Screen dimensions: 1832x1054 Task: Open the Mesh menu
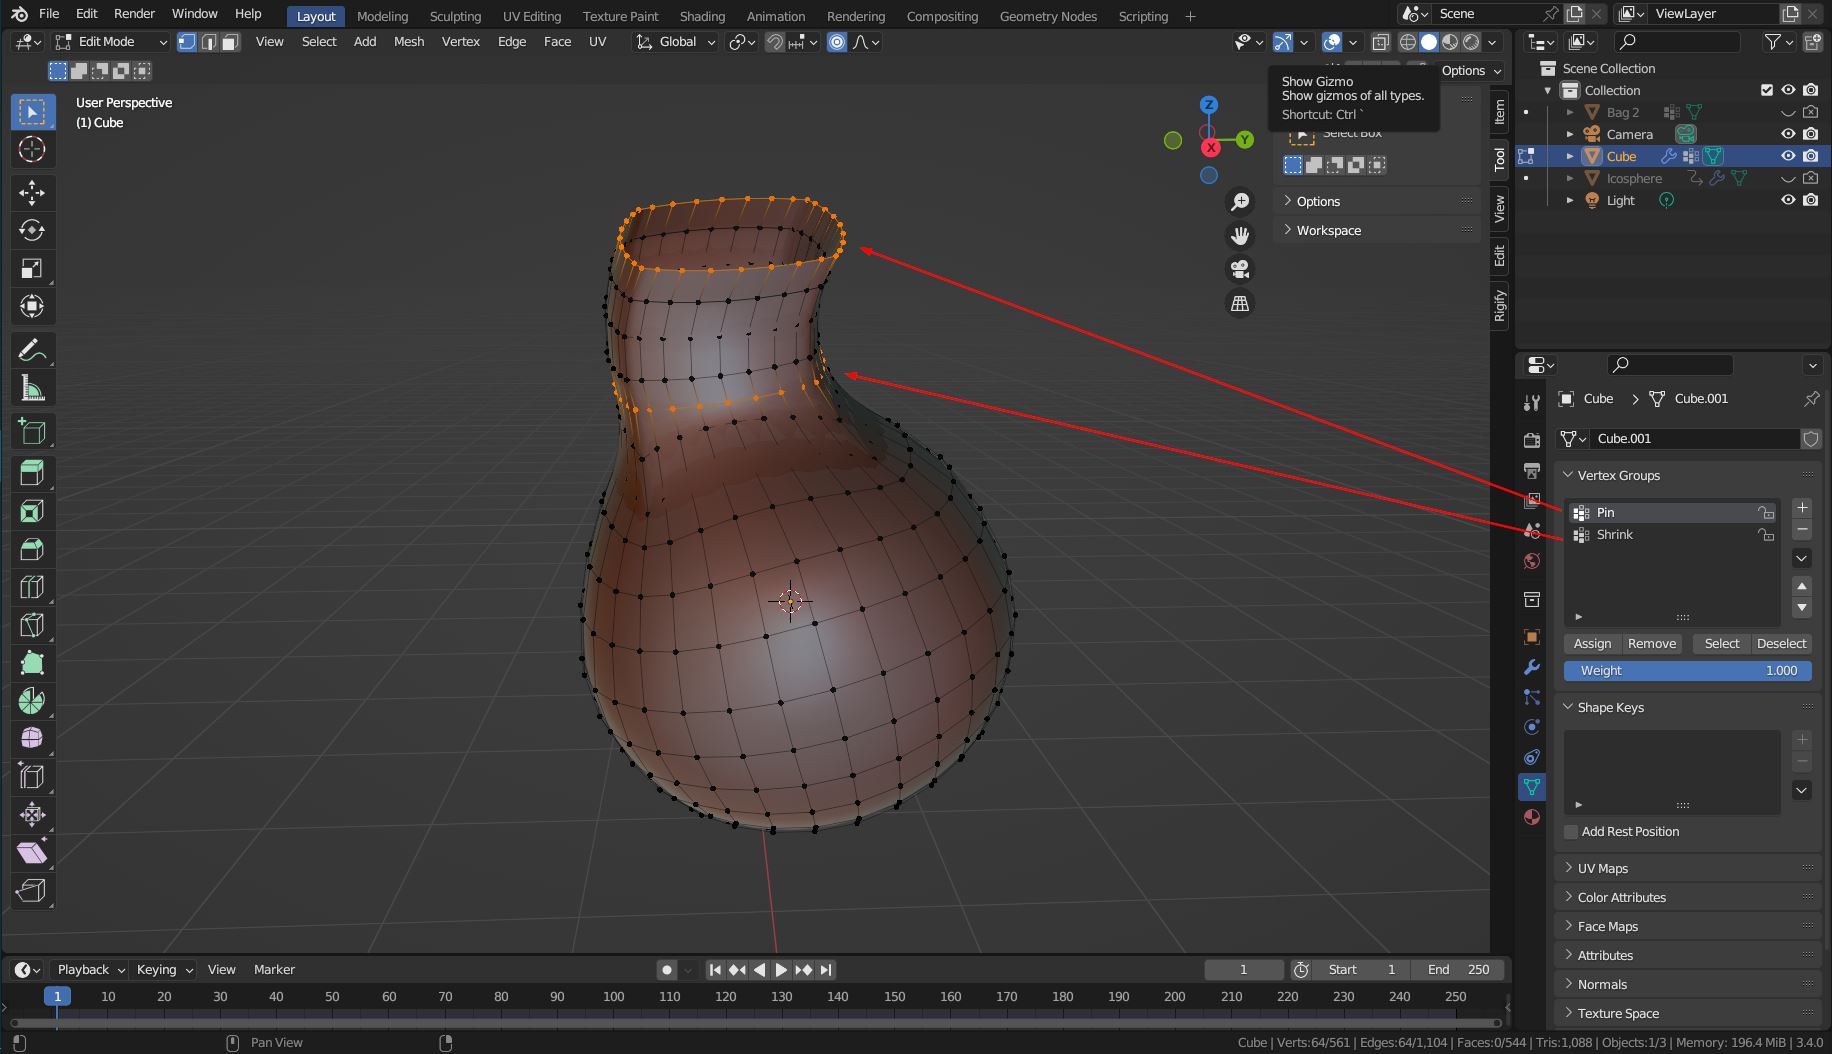click(409, 42)
